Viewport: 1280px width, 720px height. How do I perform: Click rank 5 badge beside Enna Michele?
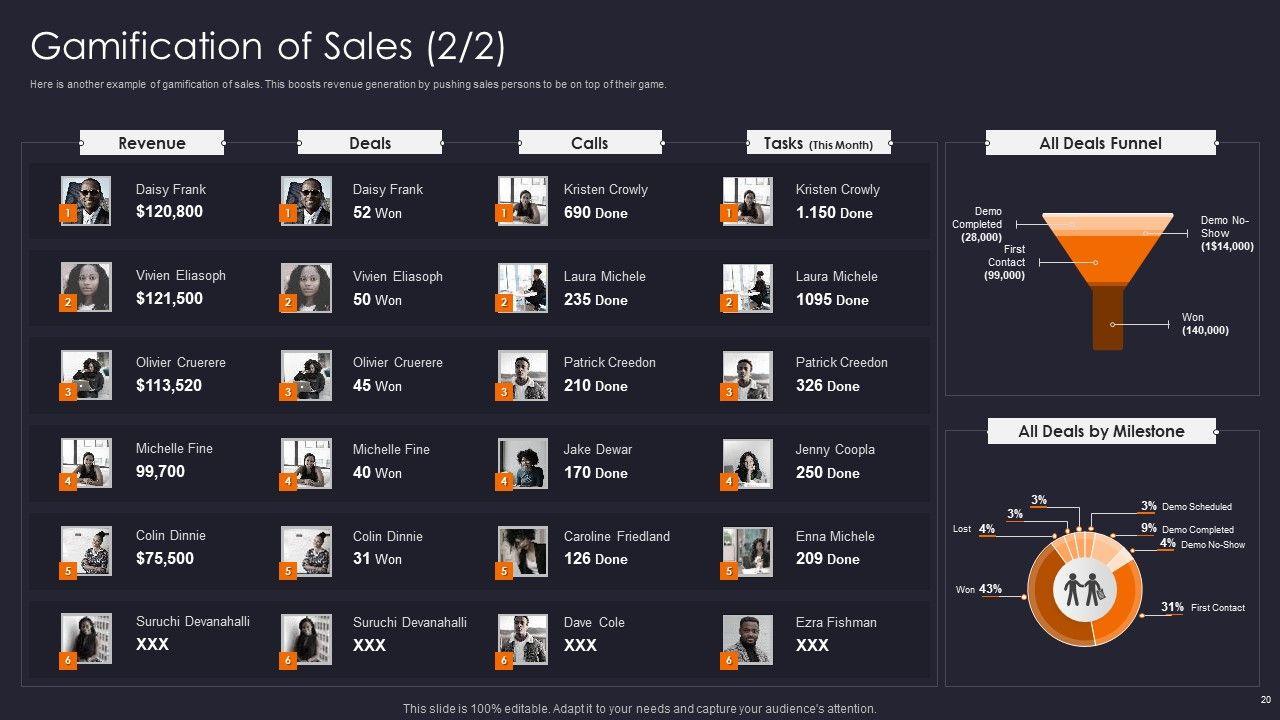click(729, 571)
